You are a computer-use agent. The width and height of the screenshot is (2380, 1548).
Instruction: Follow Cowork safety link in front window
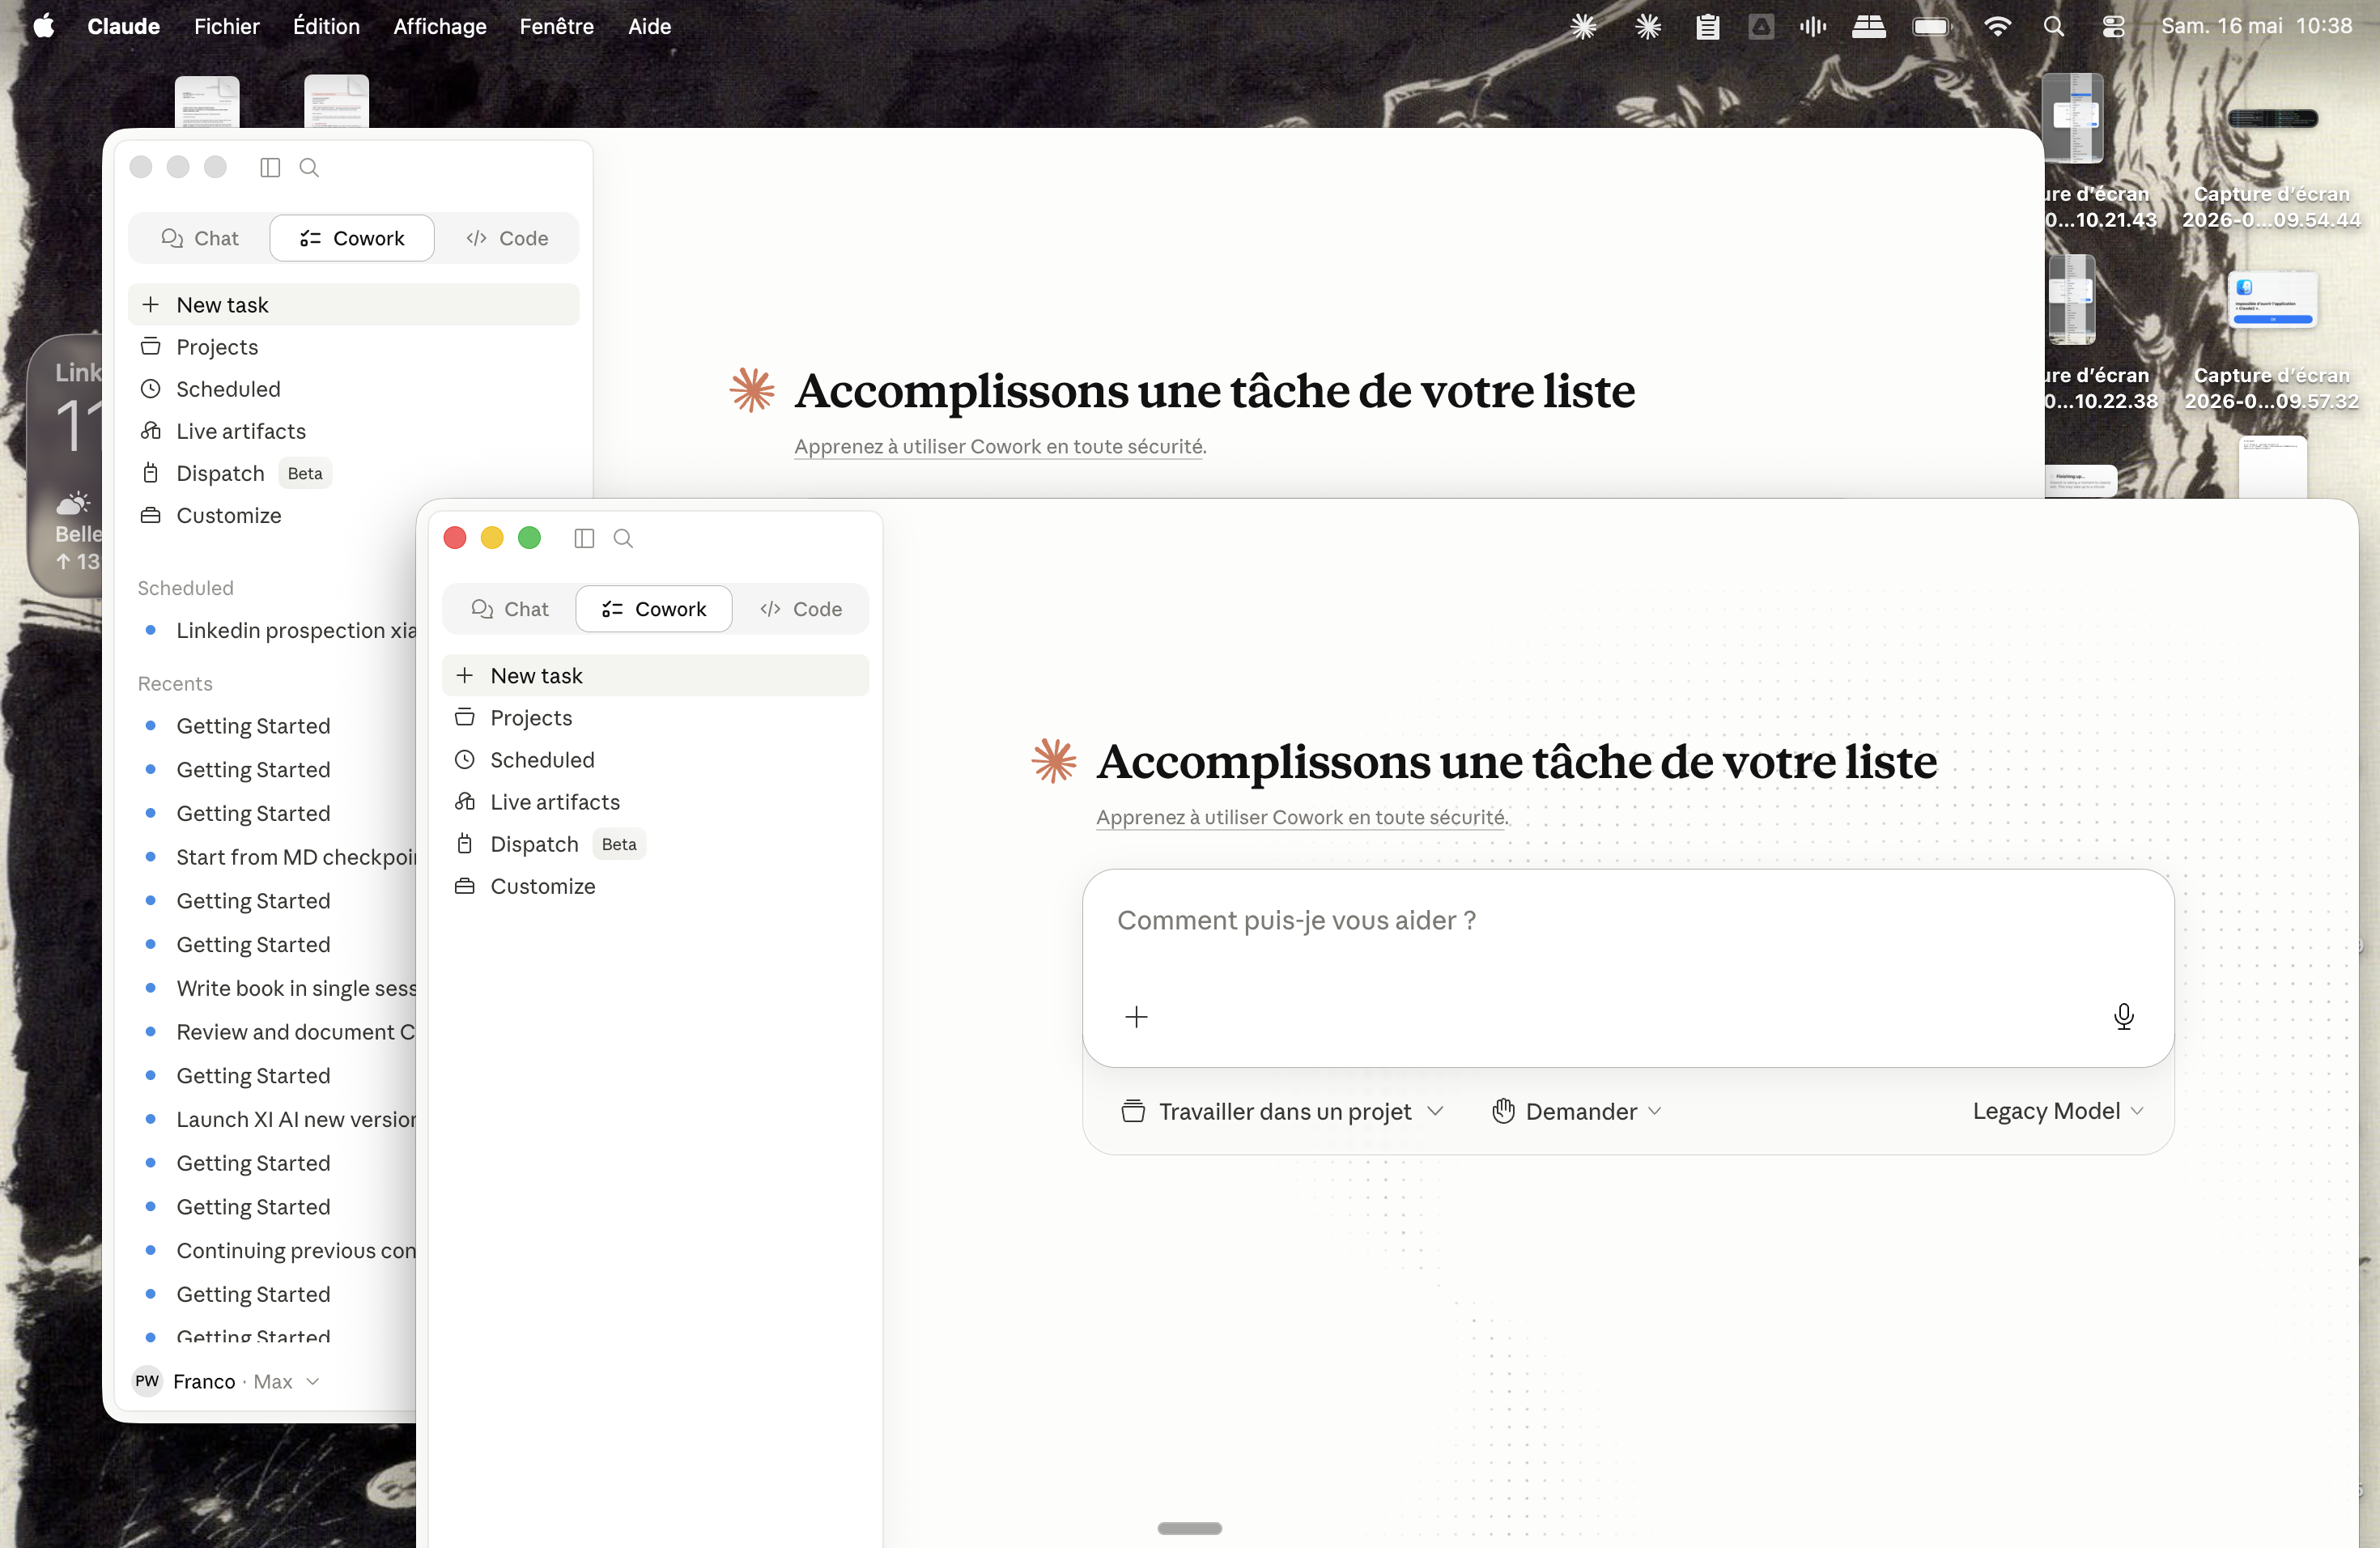coord(1301,817)
